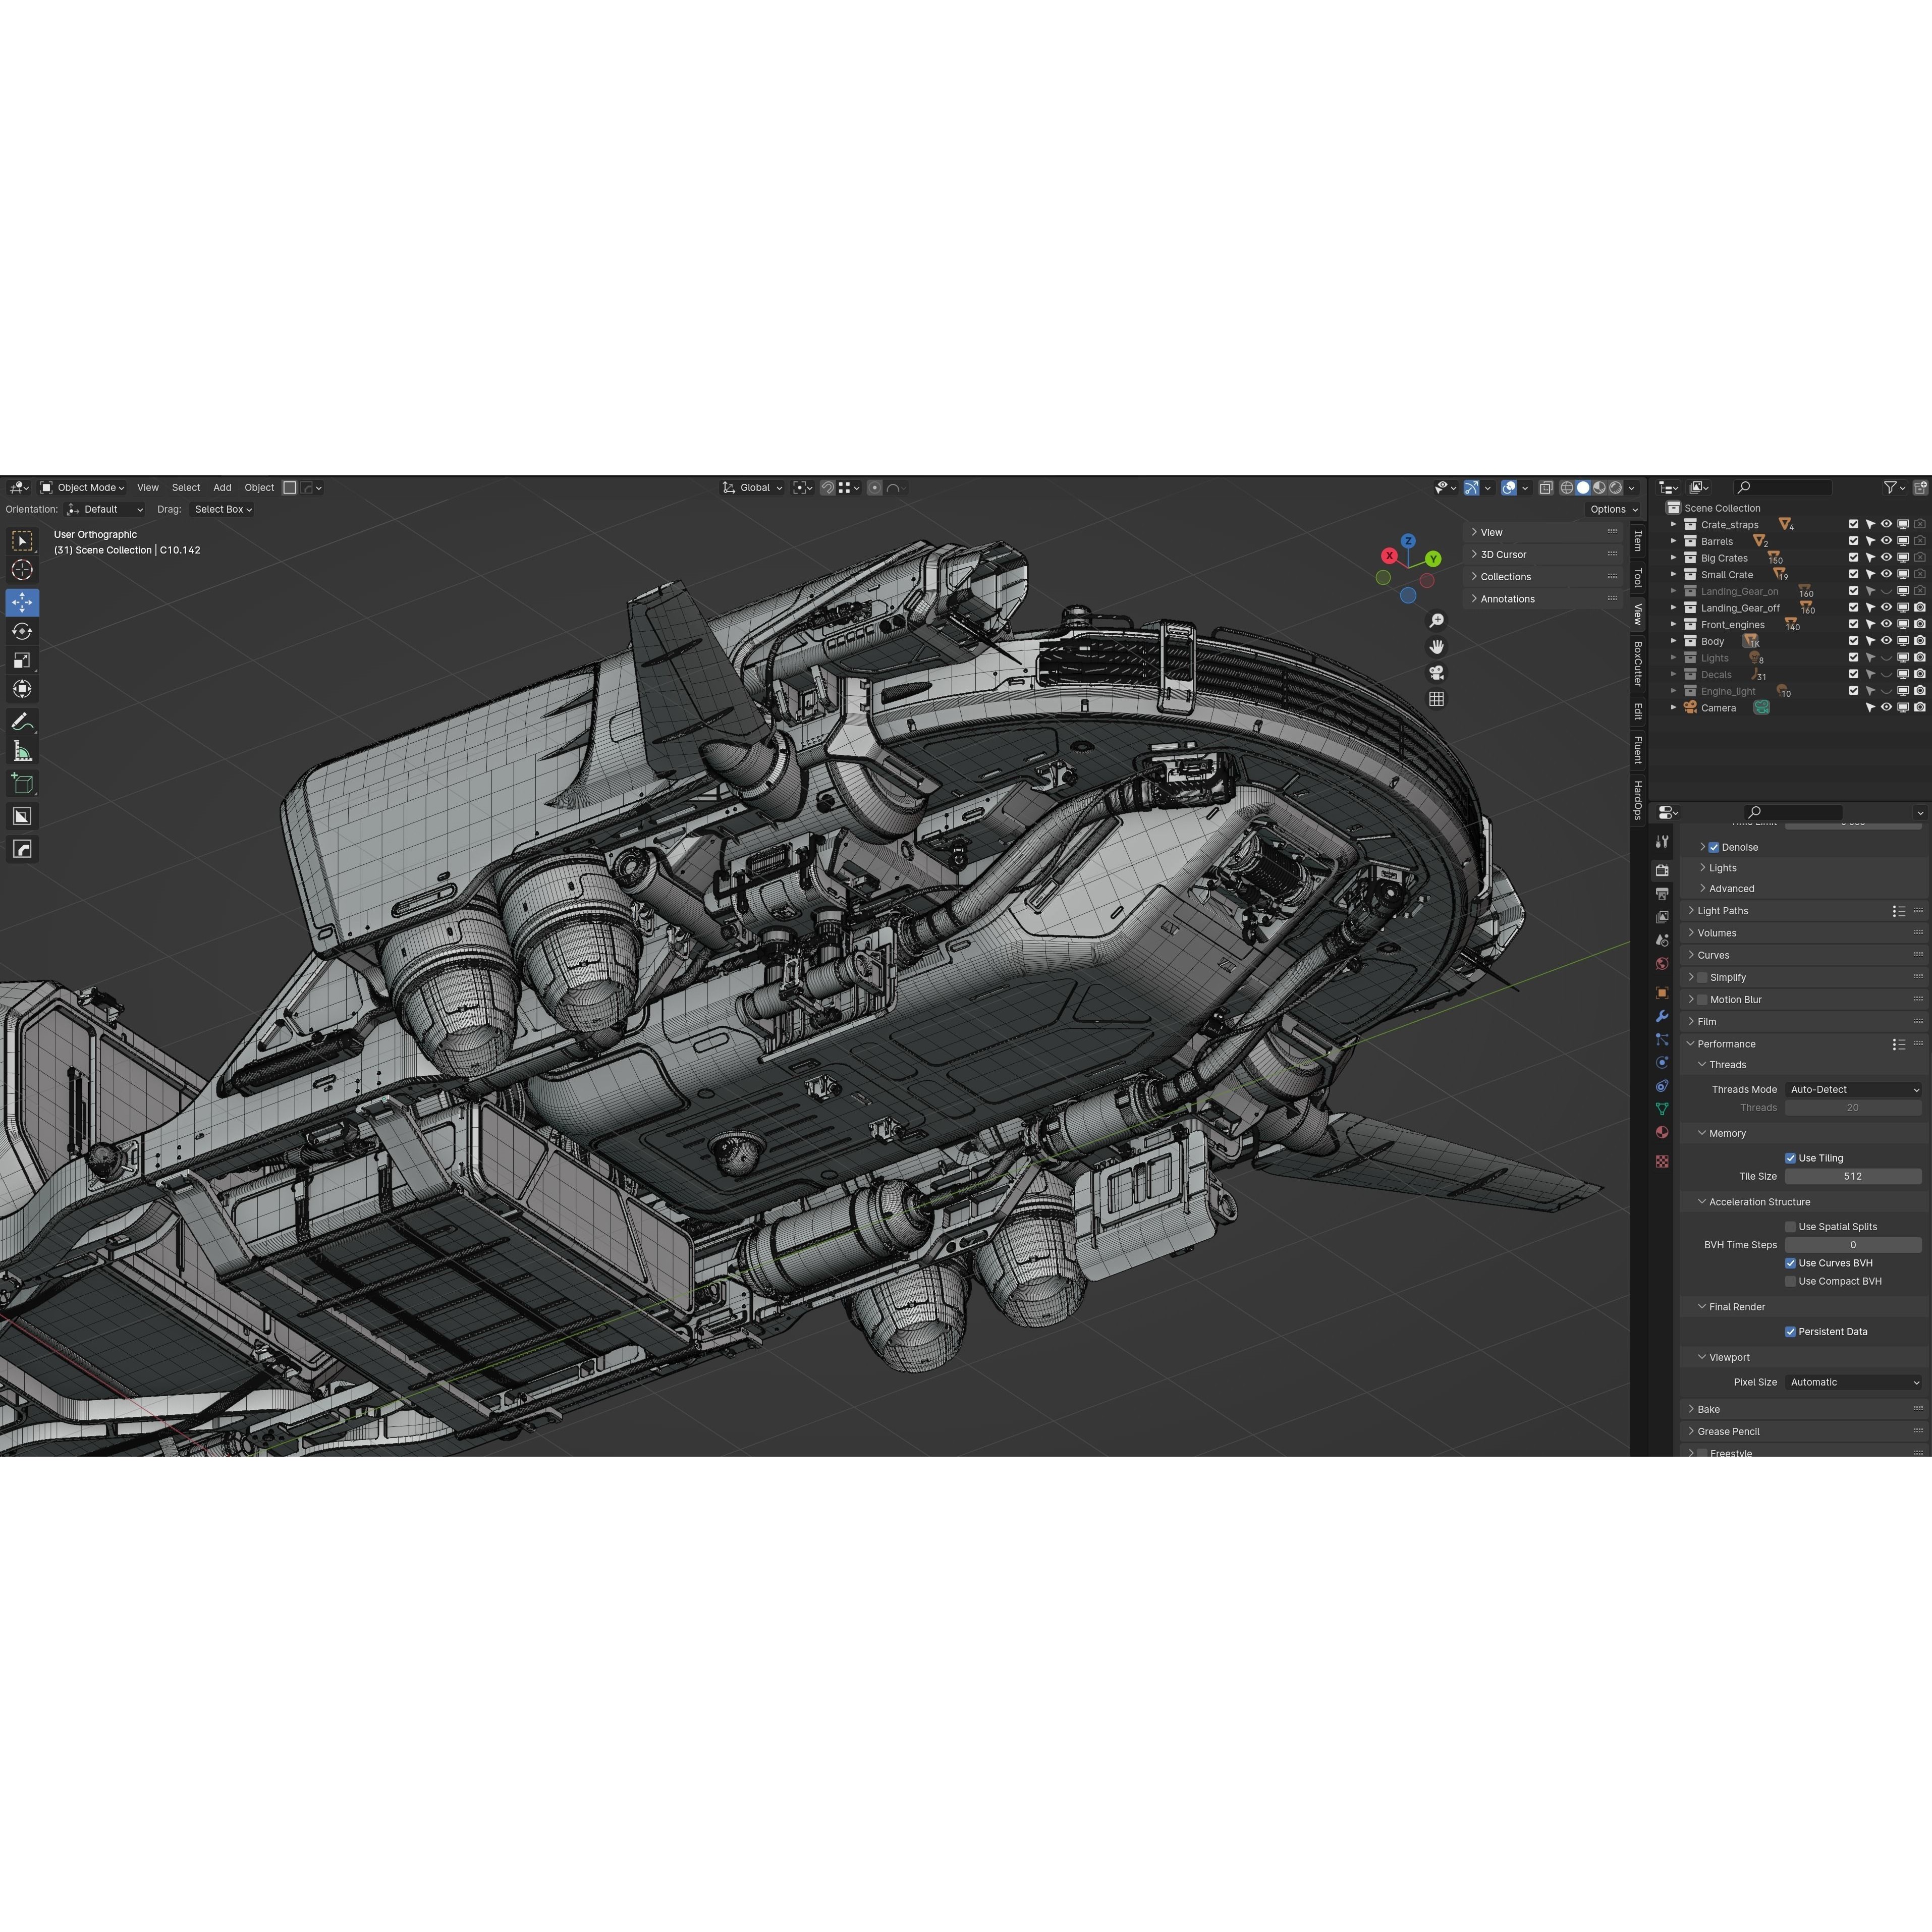The width and height of the screenshot is (1932, 1932).
Task: Open the Render Properties tab
Action: [1662, 871]
